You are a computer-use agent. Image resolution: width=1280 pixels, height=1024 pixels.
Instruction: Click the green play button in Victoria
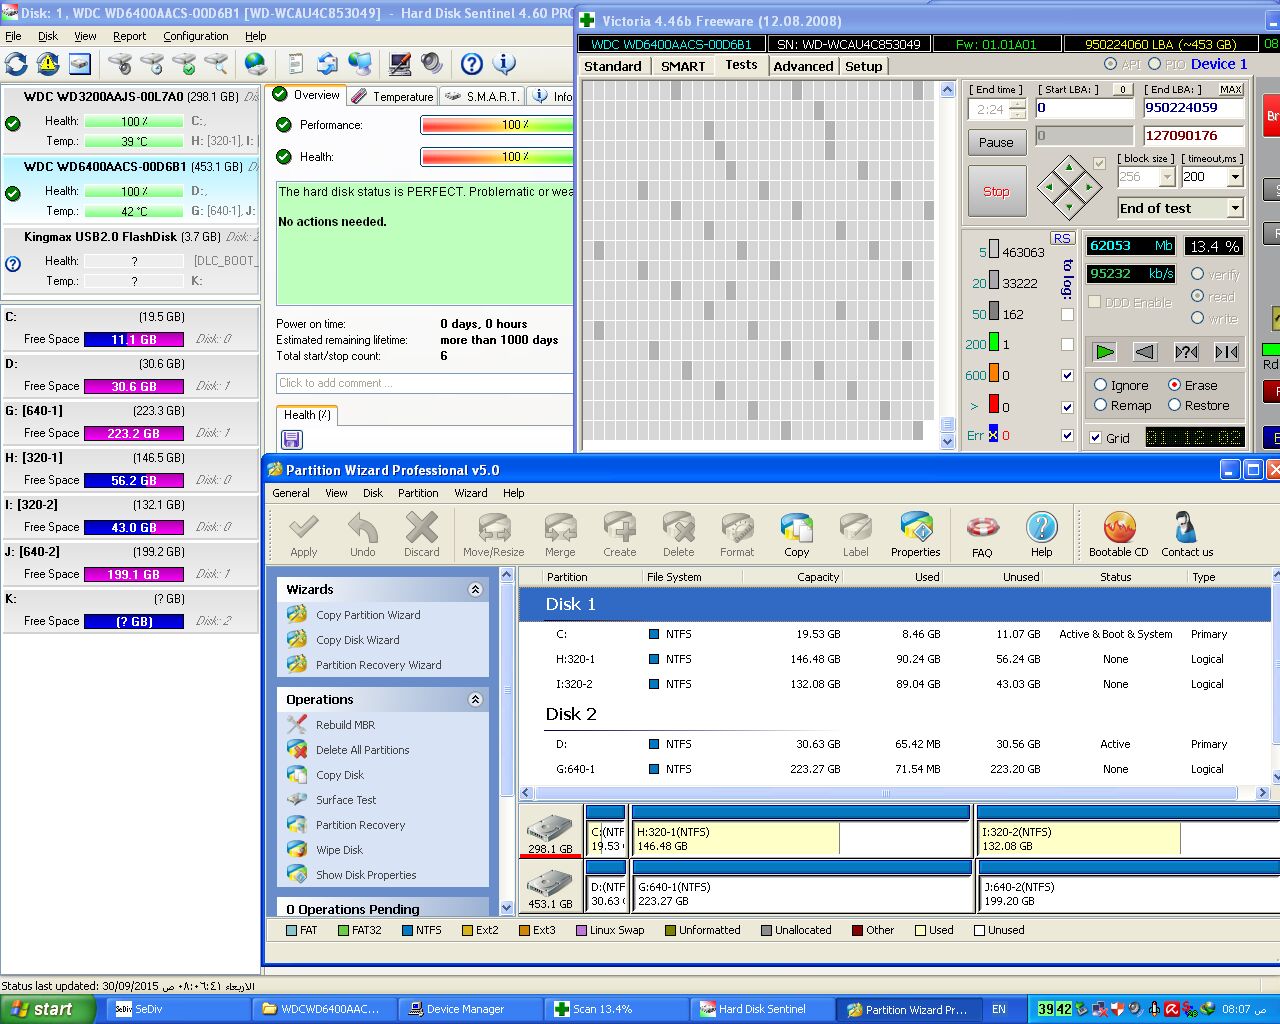pos(1104,351)
